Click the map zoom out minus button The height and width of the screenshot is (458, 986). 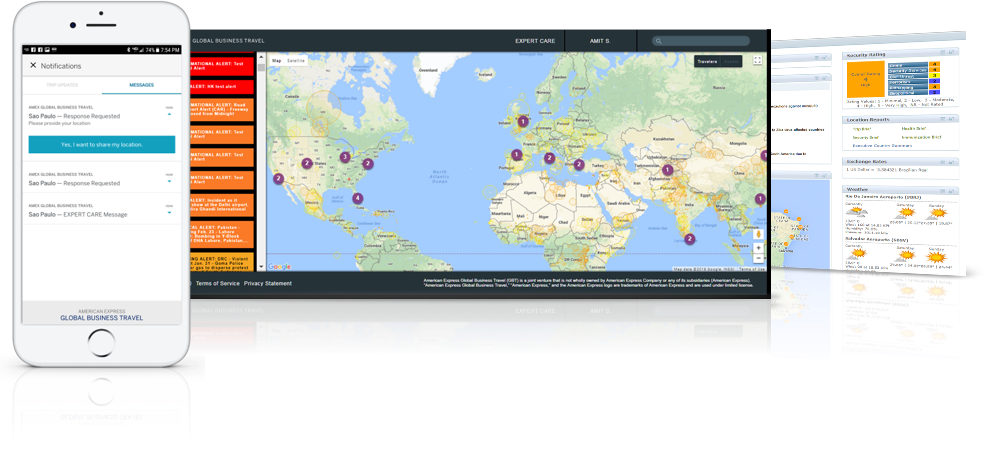(758, 259)
